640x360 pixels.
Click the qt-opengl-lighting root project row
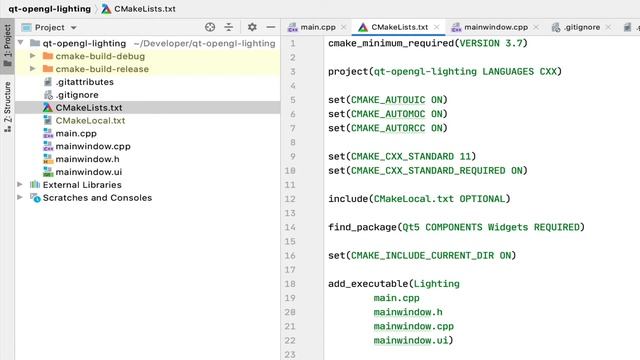click(147, 43)
